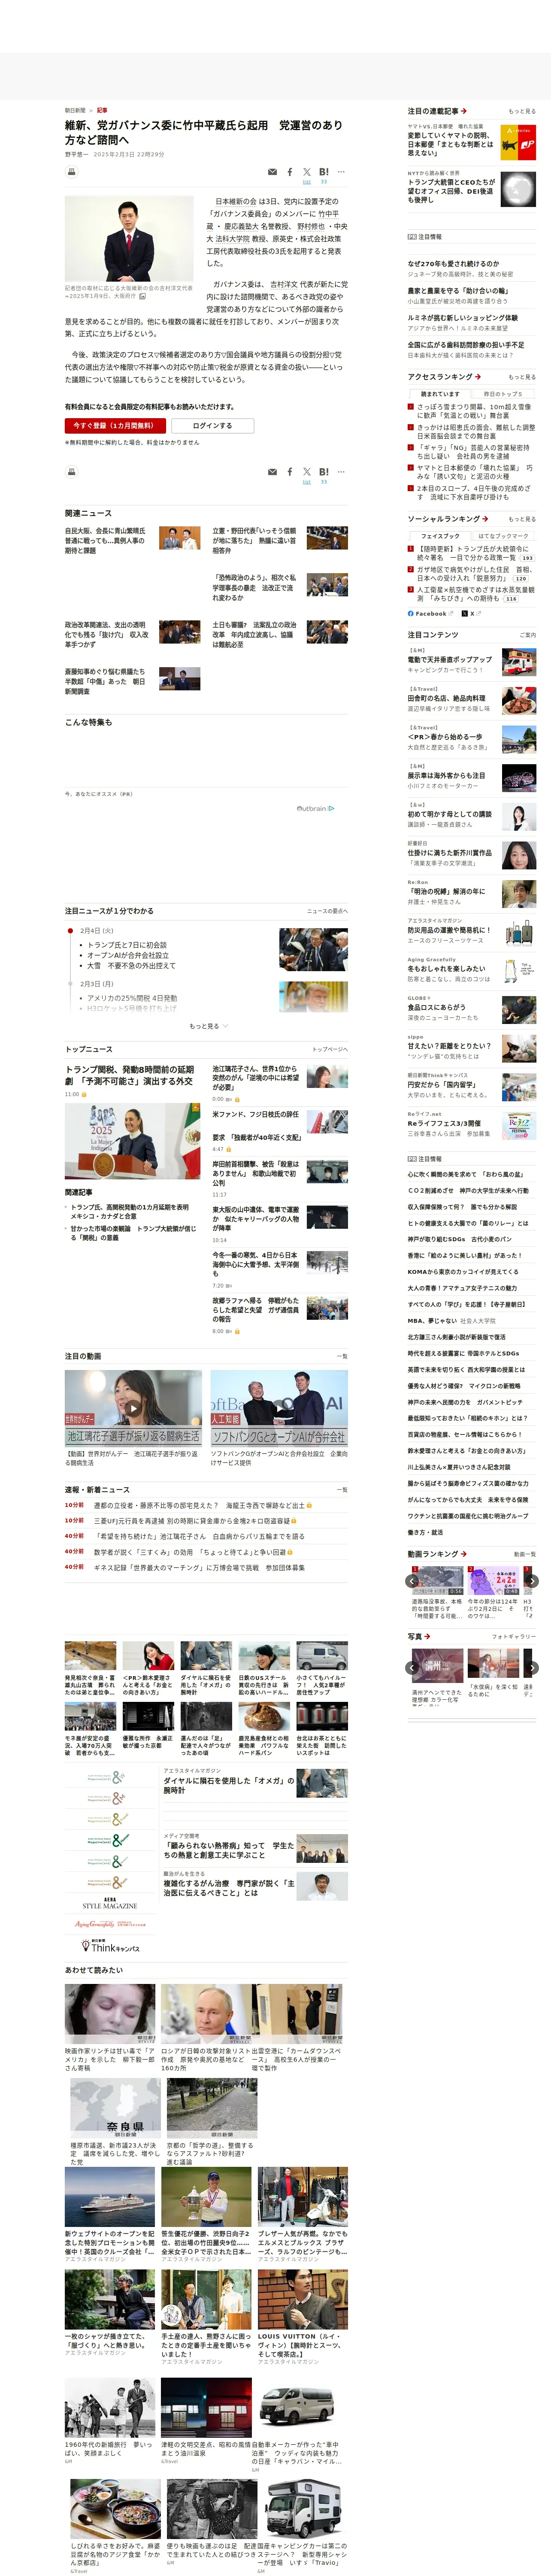Open the top three-dots more-sharing menu
This screenshot has width=551, height=2576.
[341, 172]
